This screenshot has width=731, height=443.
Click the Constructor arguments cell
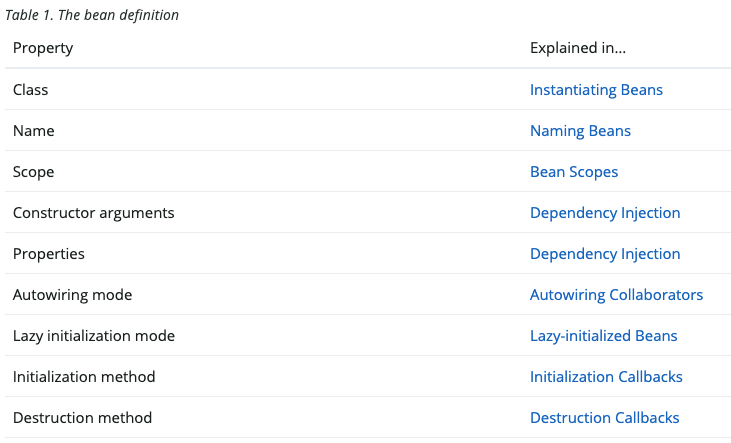94,213
